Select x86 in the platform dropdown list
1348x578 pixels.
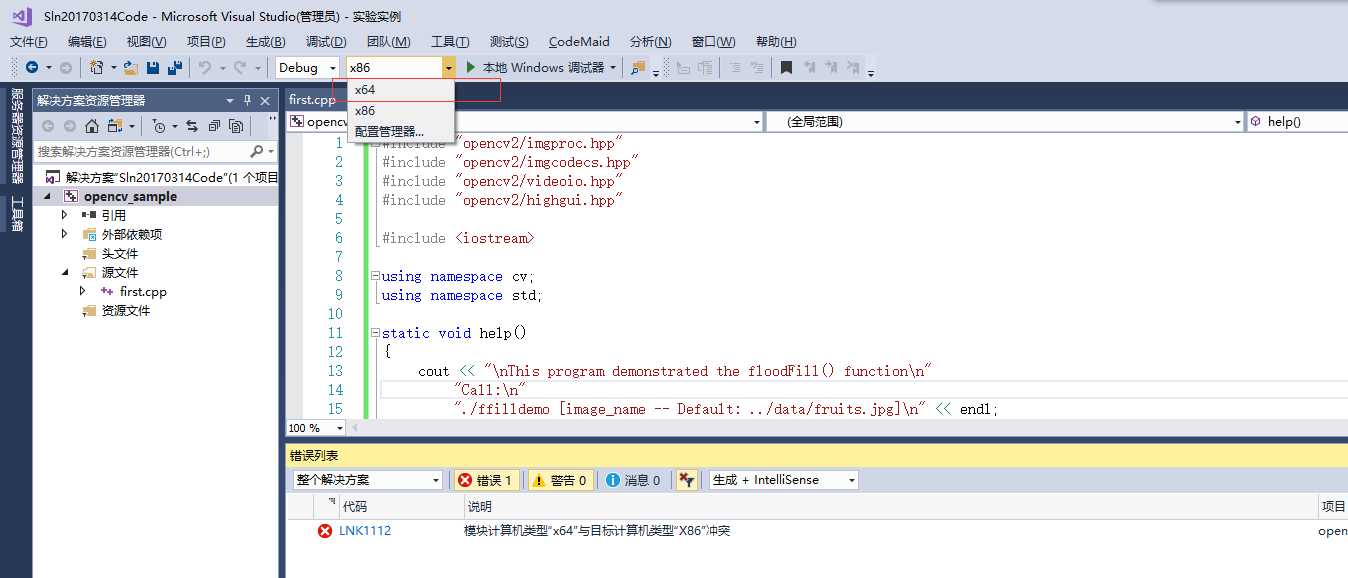pos(401,111)
